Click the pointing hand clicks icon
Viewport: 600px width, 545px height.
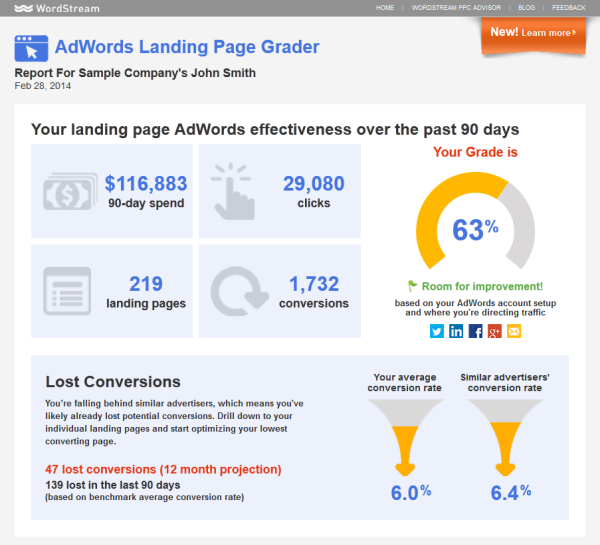coord(233,191)
